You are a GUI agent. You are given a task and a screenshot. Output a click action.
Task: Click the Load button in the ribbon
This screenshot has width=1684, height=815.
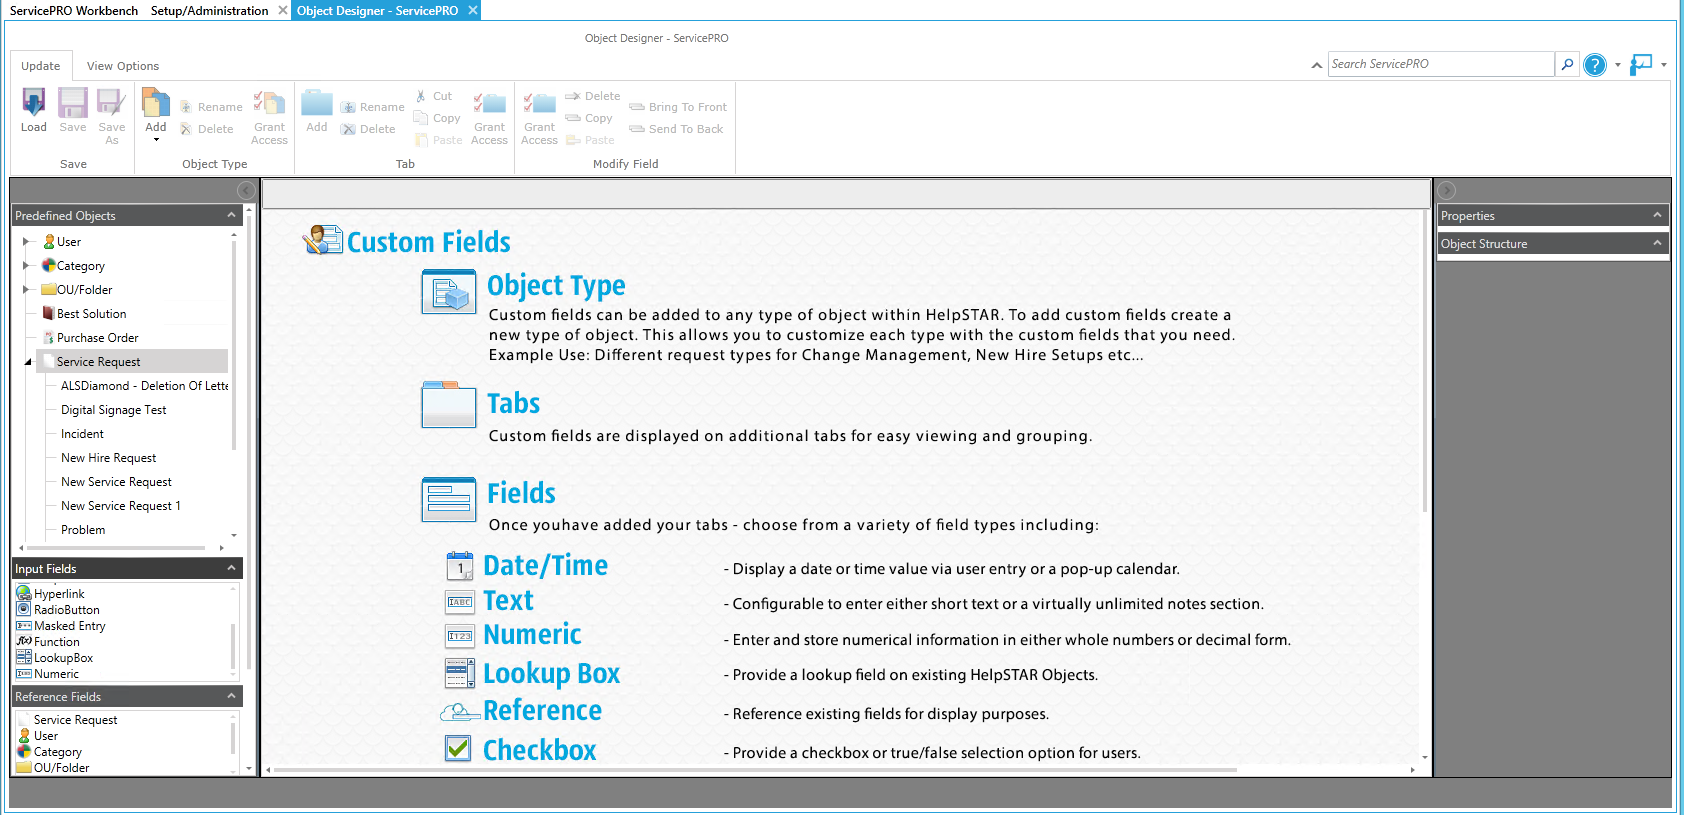34,110
